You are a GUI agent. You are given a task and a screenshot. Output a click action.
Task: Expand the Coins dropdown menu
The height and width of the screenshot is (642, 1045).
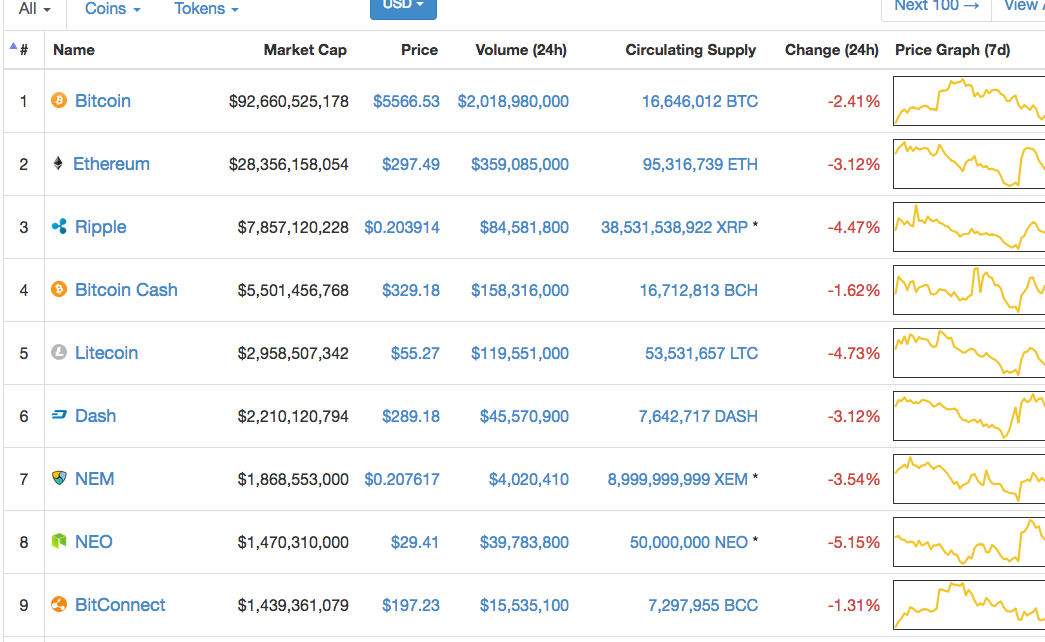112,8
